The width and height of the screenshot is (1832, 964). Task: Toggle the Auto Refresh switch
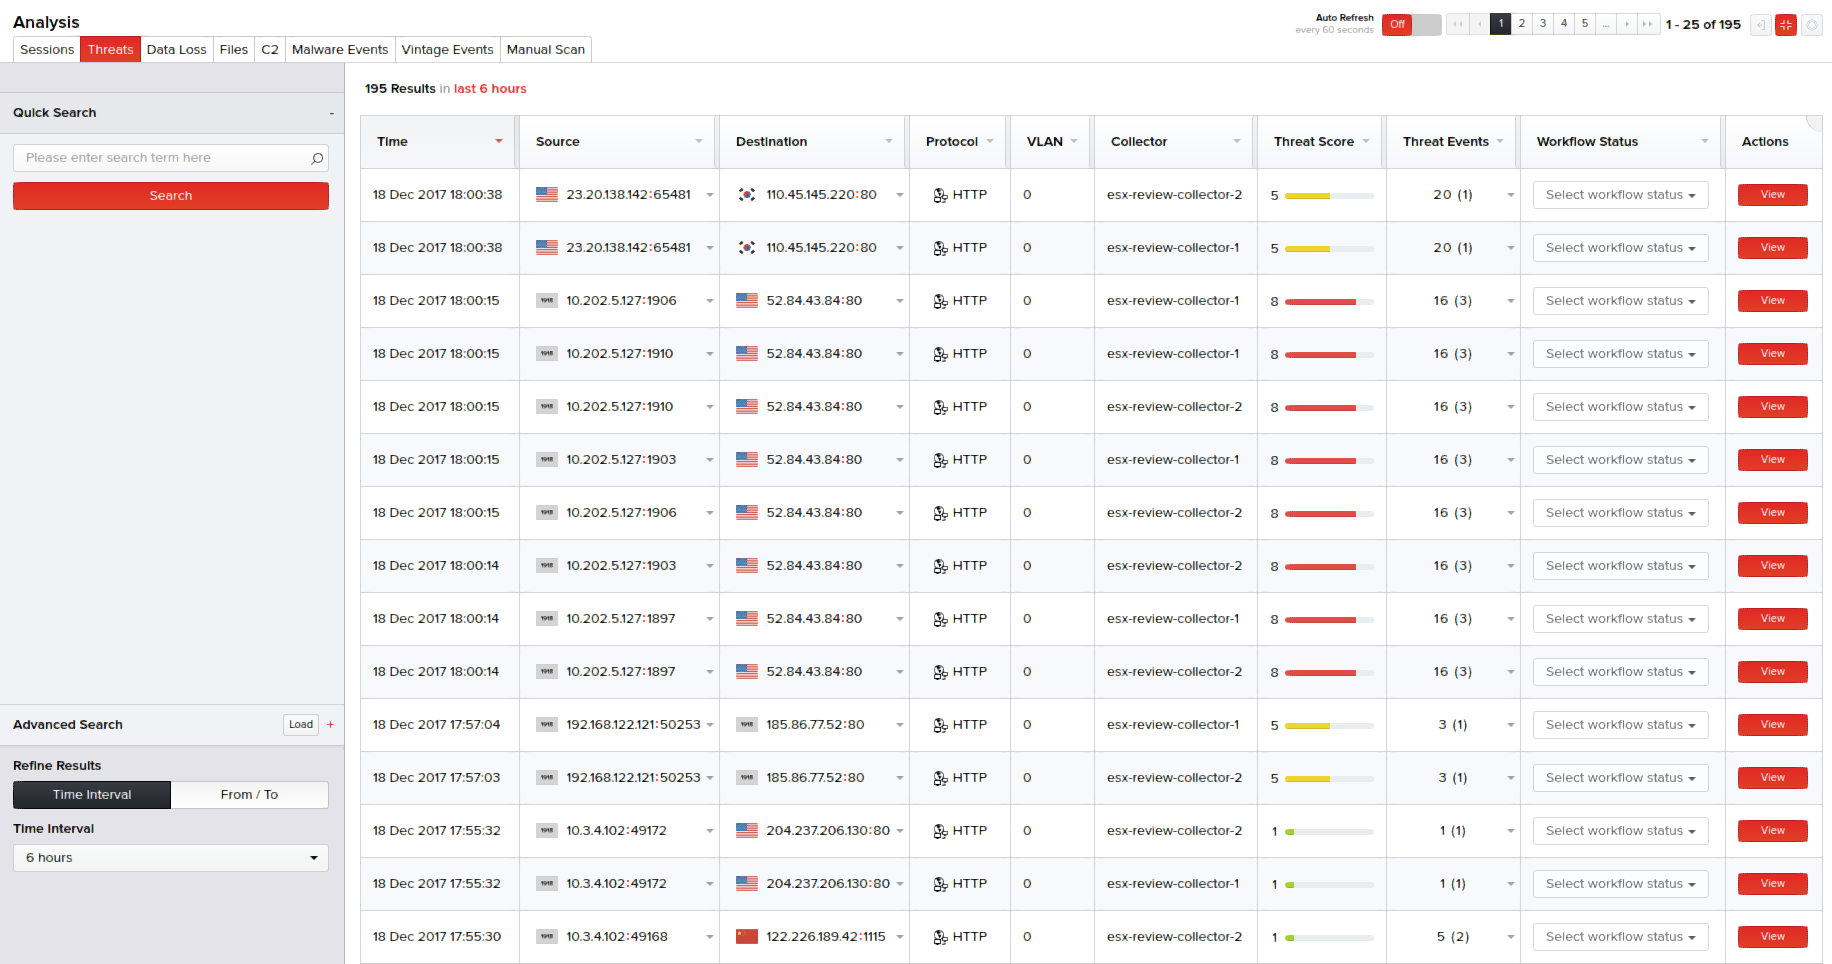(1411, 25)
